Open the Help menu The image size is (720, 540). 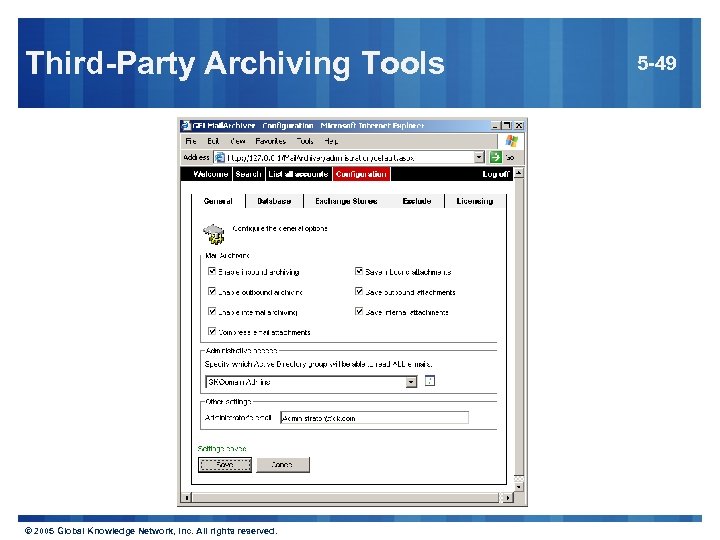click(331, 141)
